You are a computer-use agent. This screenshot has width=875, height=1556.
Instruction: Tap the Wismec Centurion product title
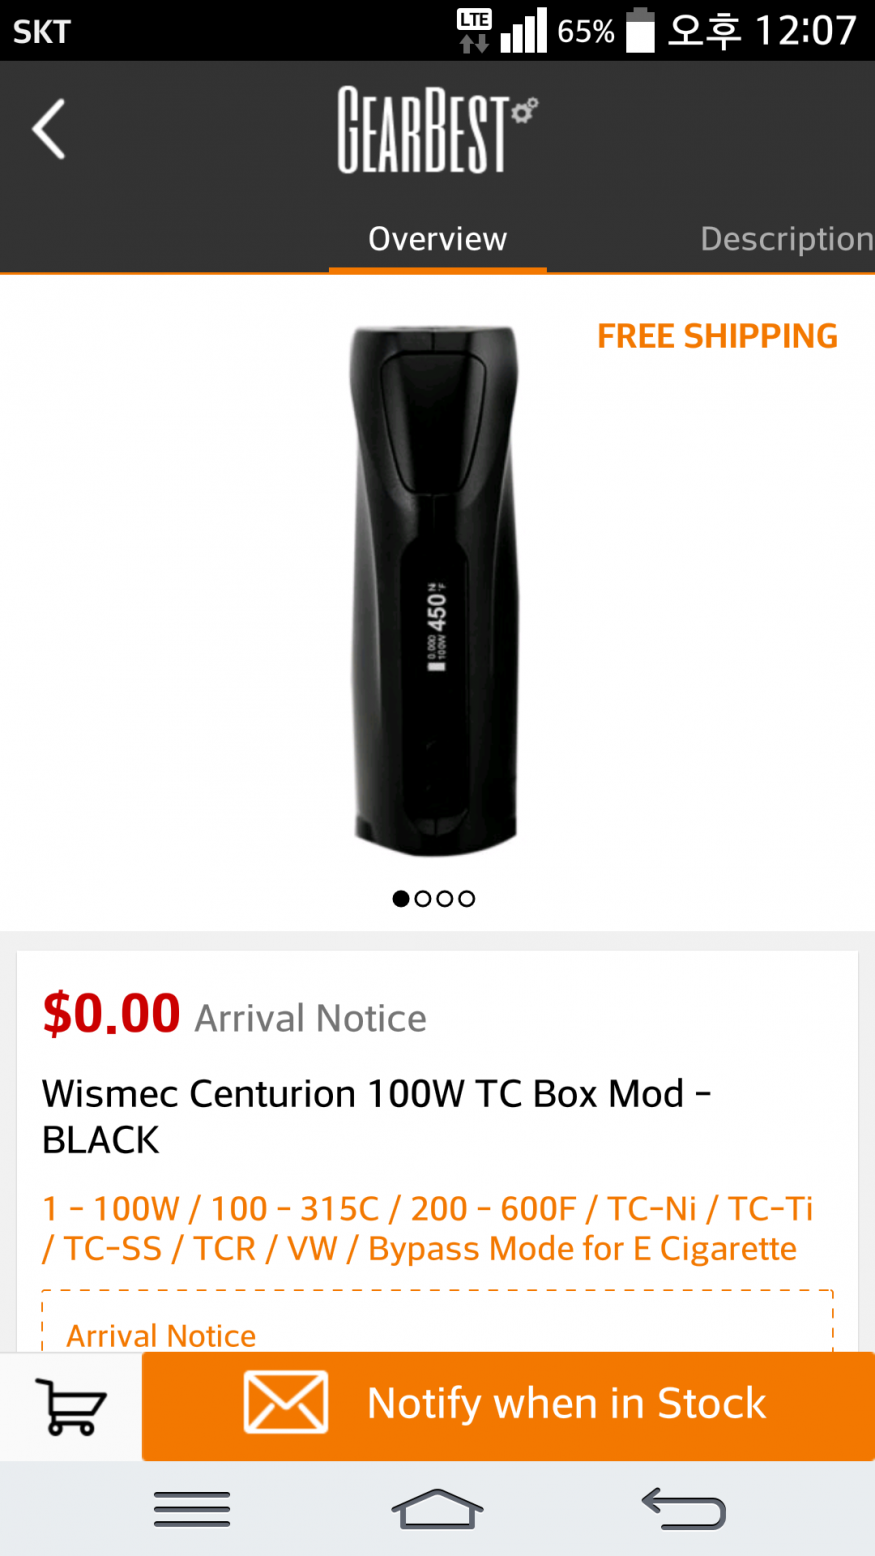click(376, 1116)
